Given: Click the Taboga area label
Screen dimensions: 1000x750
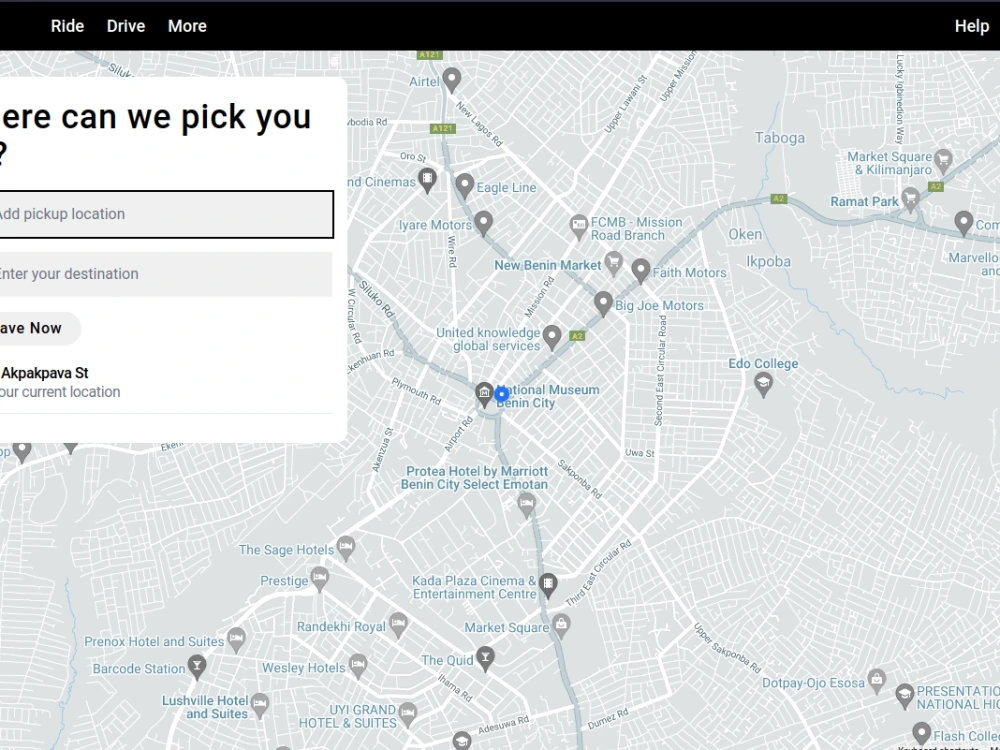Looking at the screenshot, I should click(779, 138).
